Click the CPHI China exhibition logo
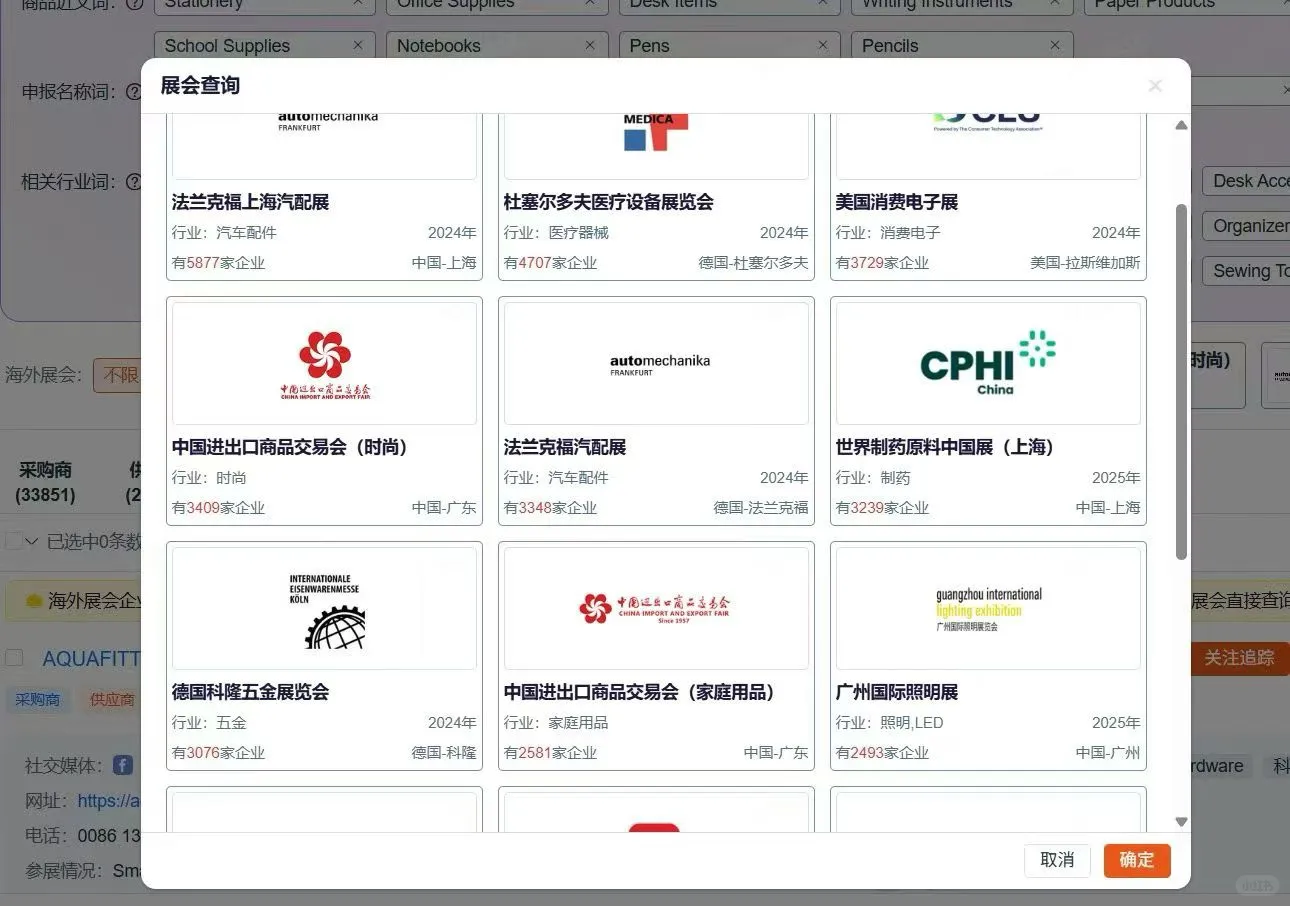Screen dimensions: 1290x906 click(988, 362)
